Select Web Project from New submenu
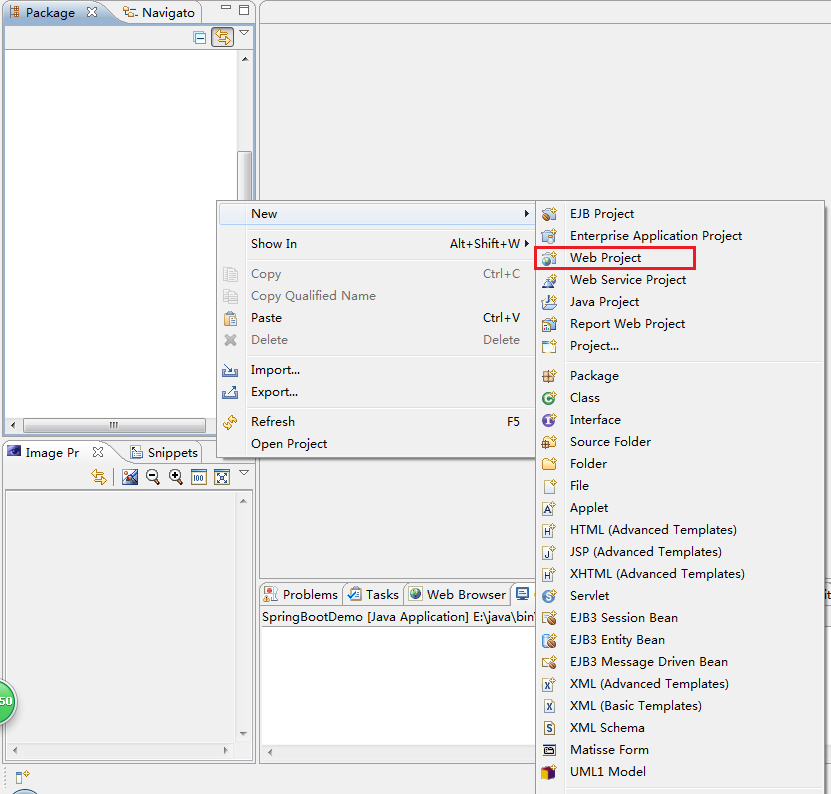The width and height of the screenshot is (831, 794). tap(605, 258)
